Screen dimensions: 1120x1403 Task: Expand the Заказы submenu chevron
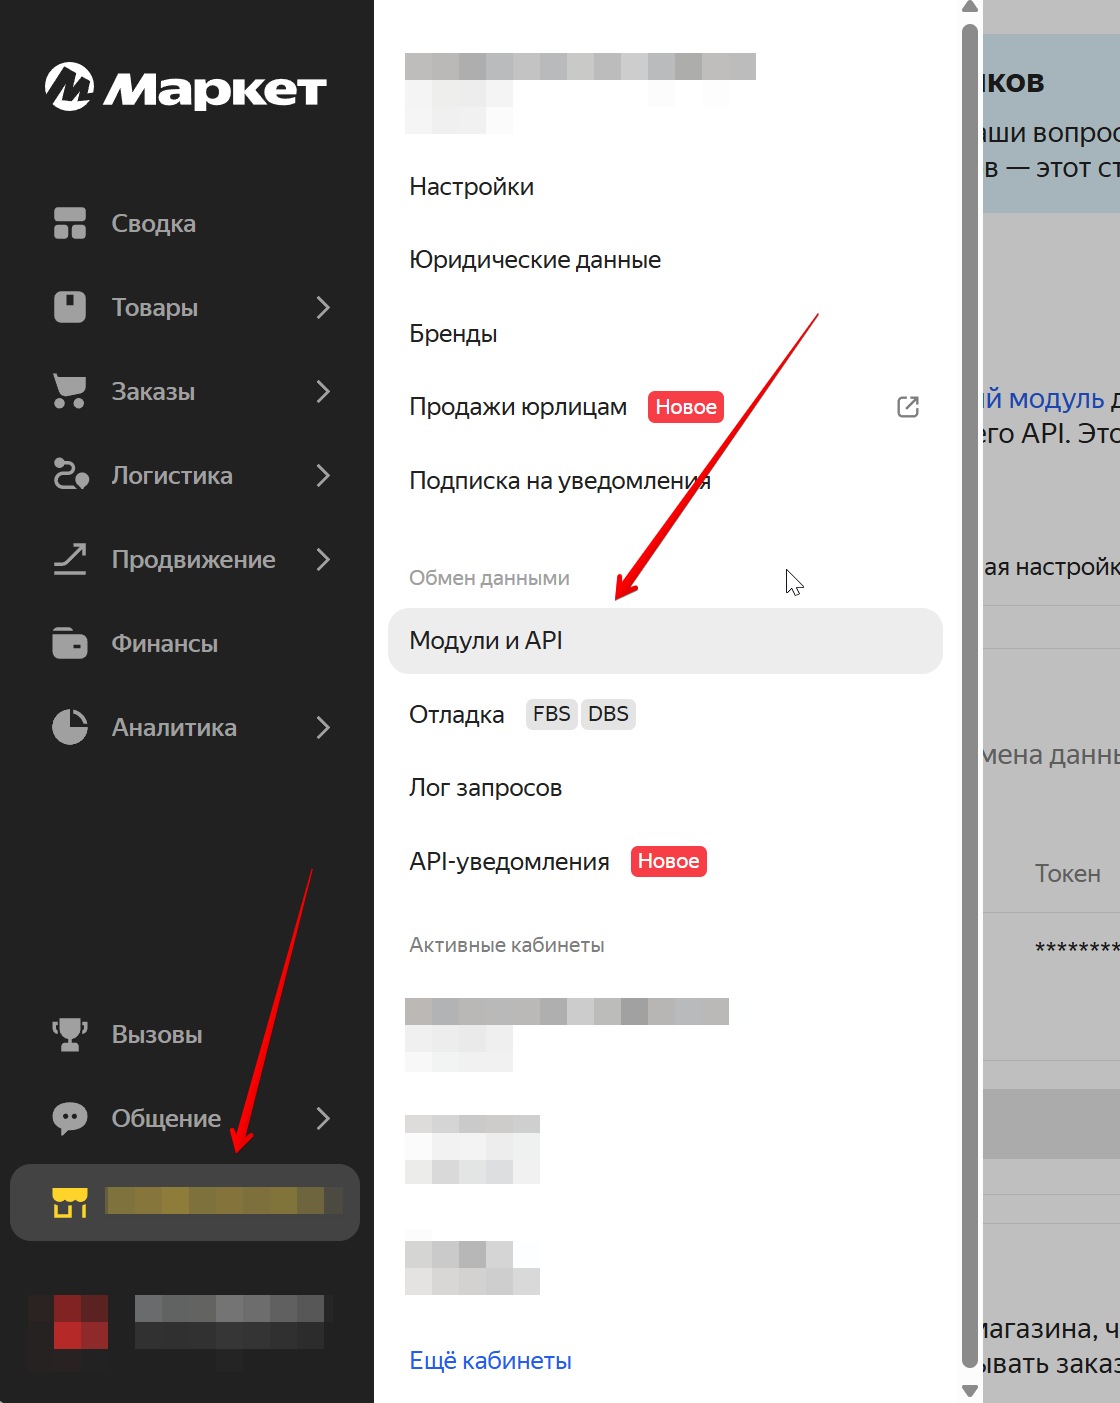coord(323,391)
